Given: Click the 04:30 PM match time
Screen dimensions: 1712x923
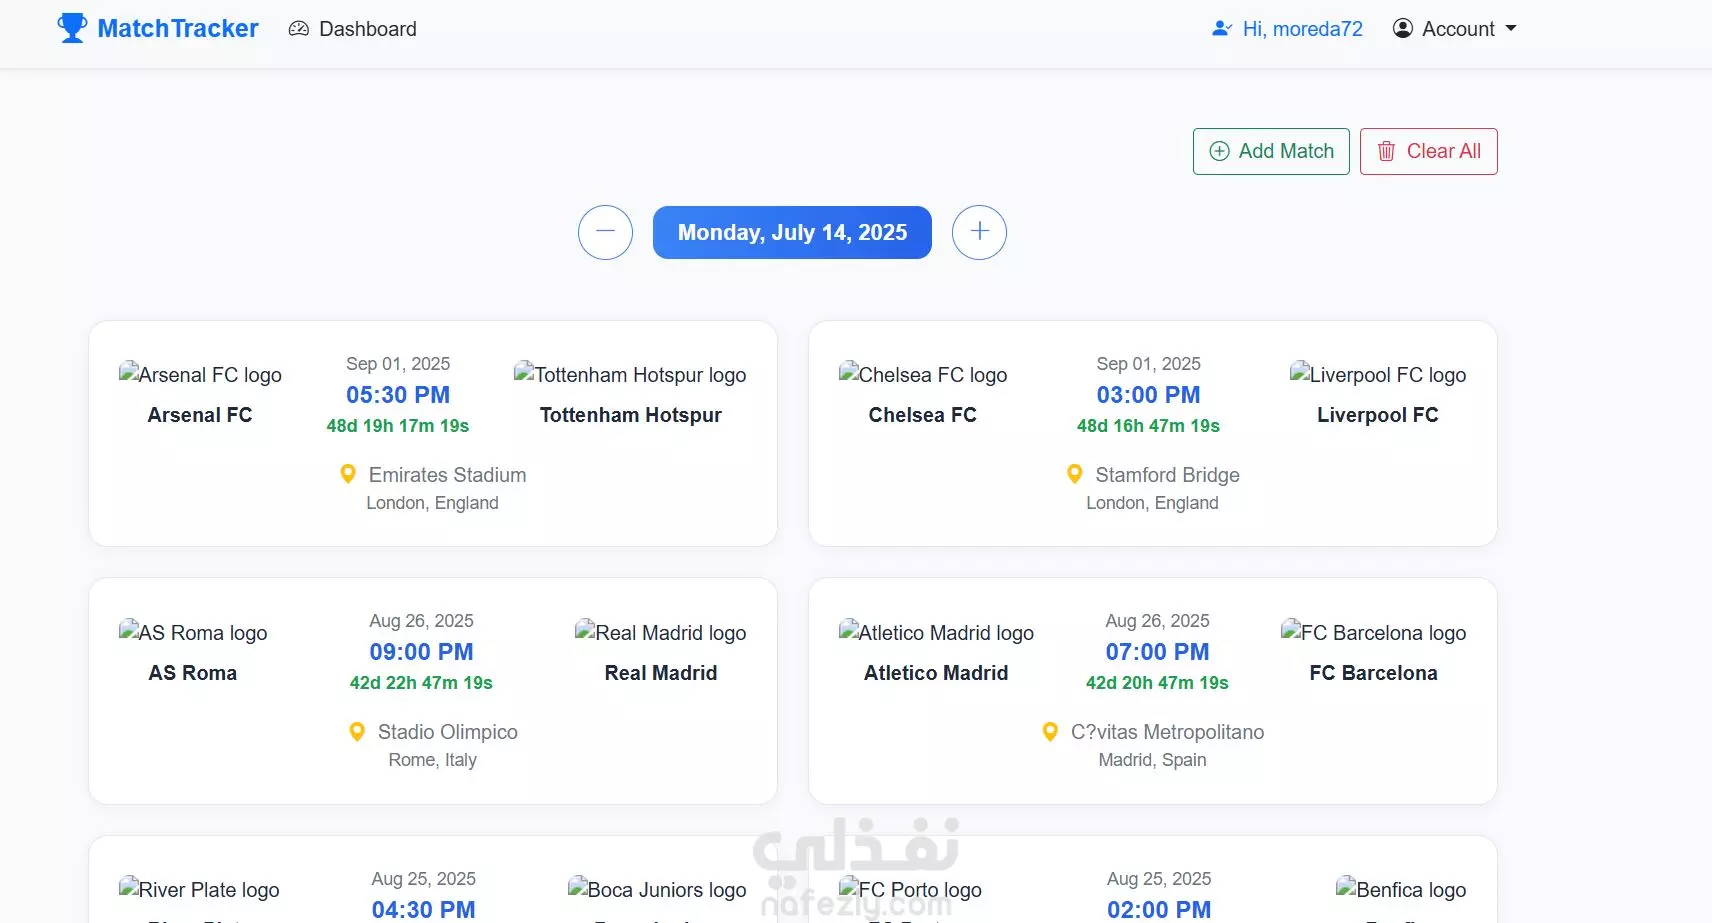Looking at the screenshot, I should pos(423,910).
